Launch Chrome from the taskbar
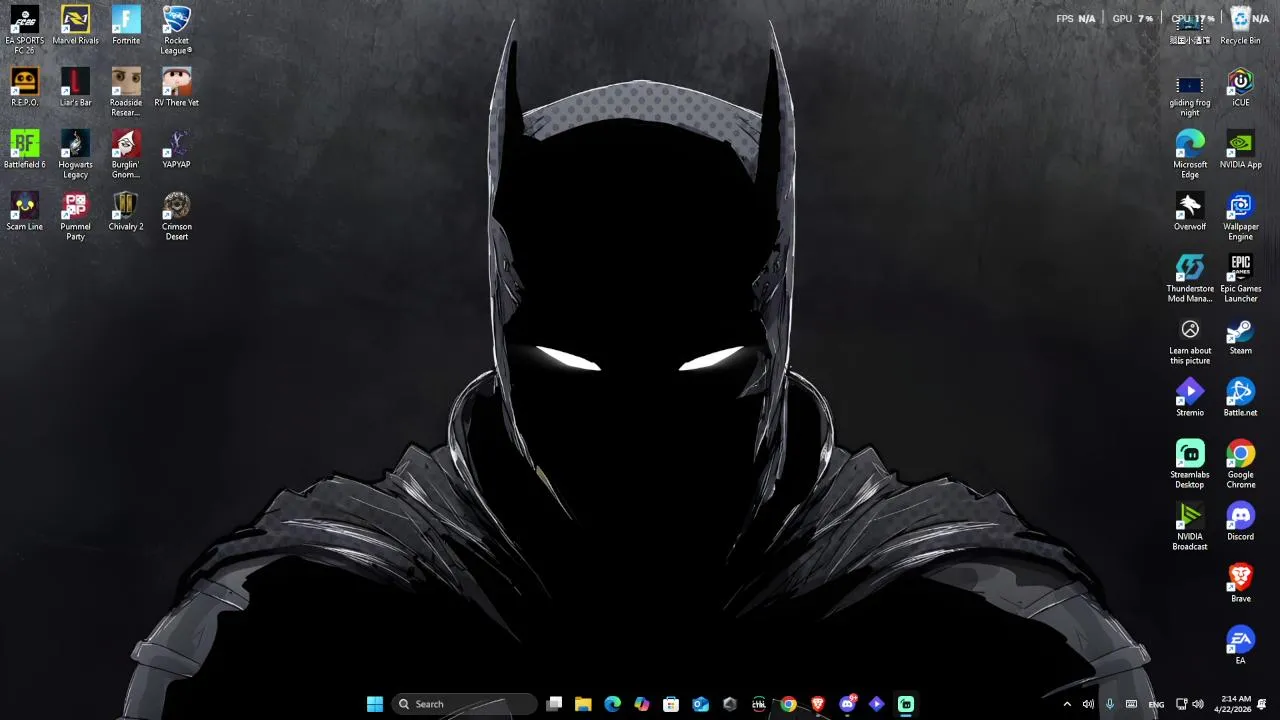The width and height of the screenshot is (1280, 720). (x=788, y=704)
